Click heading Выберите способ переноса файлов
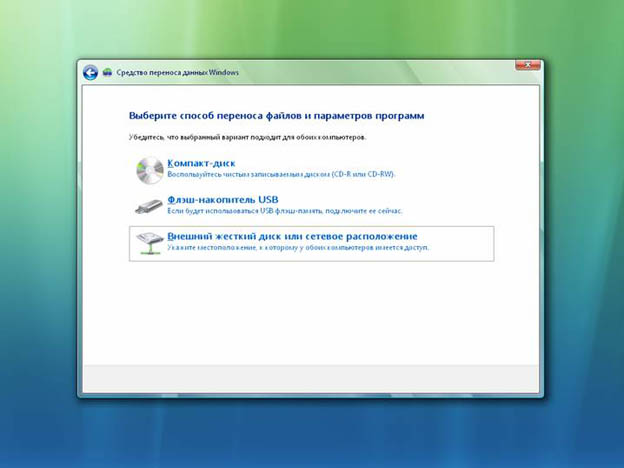 [277, 116]
